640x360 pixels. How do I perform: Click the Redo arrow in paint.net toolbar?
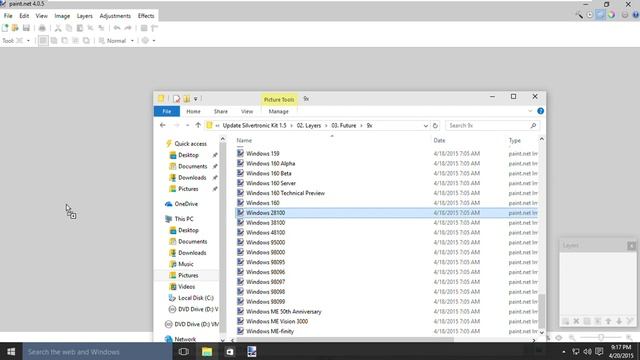[128, 28]
